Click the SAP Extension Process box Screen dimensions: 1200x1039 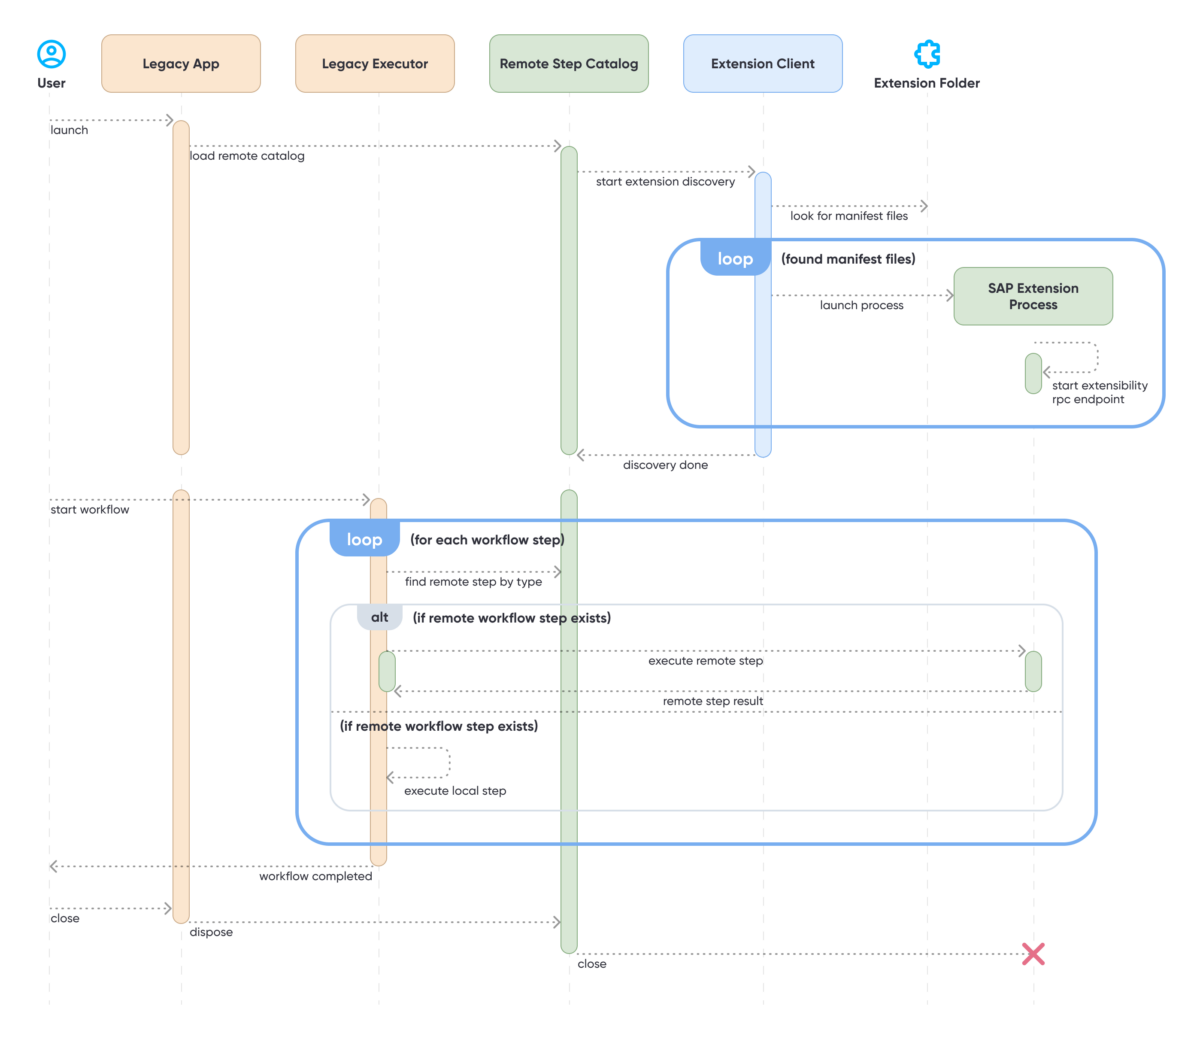point(1032,296)
